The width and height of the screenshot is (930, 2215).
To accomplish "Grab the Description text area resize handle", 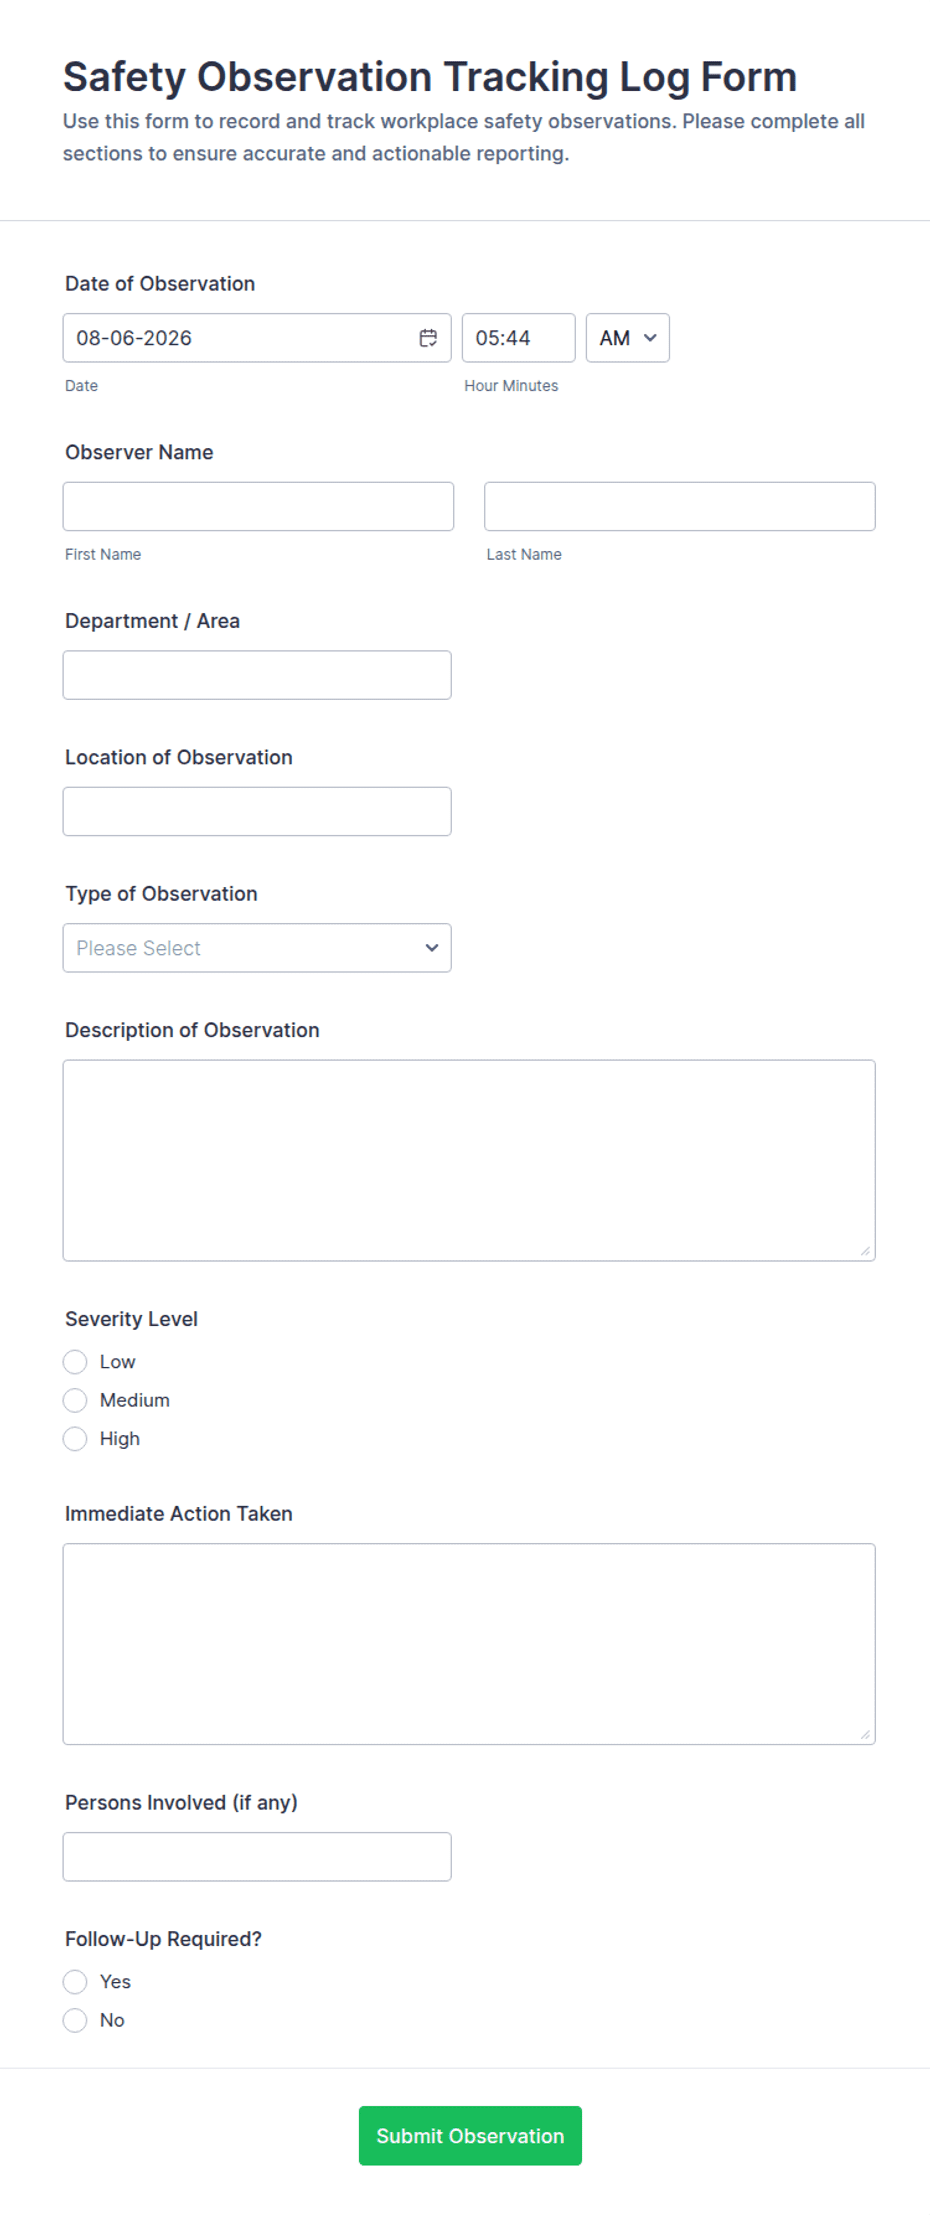I will (x=865, y=1251).
